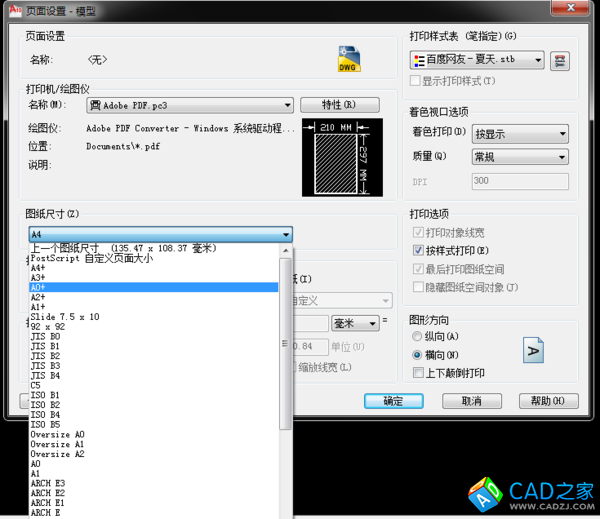This screenshot has width=600, height=519.
Task: Pick ISO B1 from the paper size list
Action: point(150,395)
